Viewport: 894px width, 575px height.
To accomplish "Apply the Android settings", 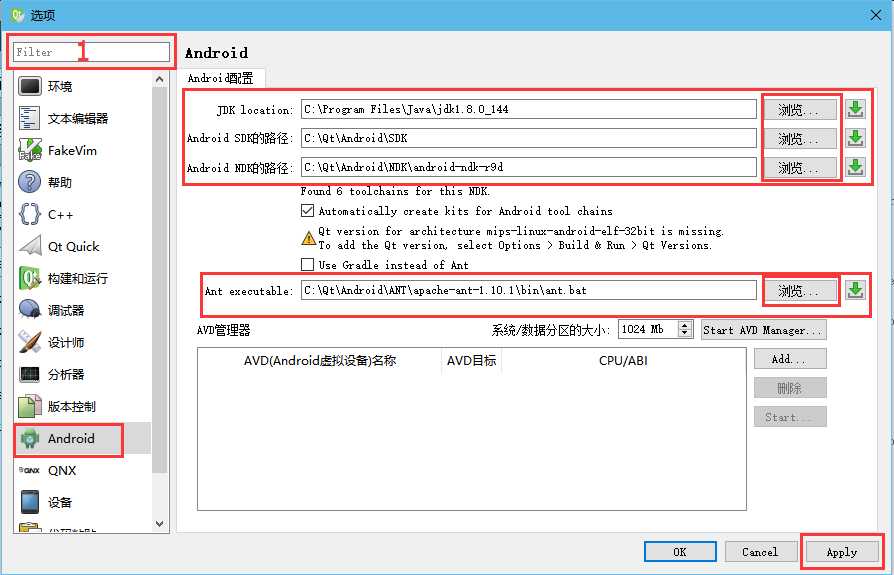I will [842, 552].
